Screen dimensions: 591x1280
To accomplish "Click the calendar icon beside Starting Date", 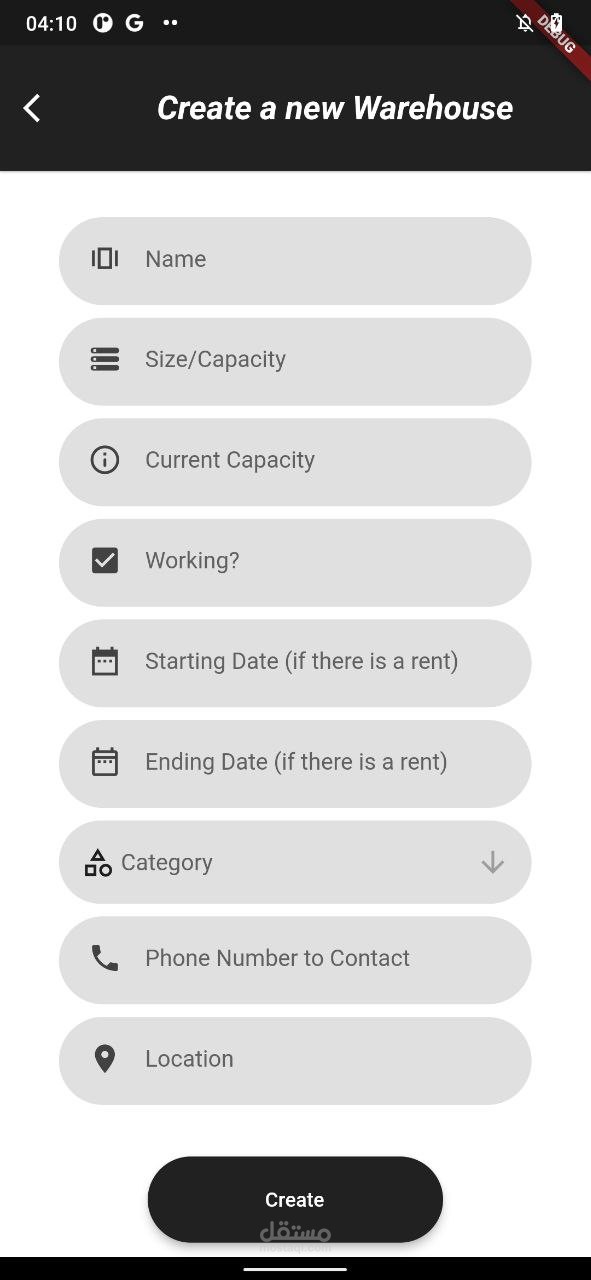I will (x=105, y=661).
